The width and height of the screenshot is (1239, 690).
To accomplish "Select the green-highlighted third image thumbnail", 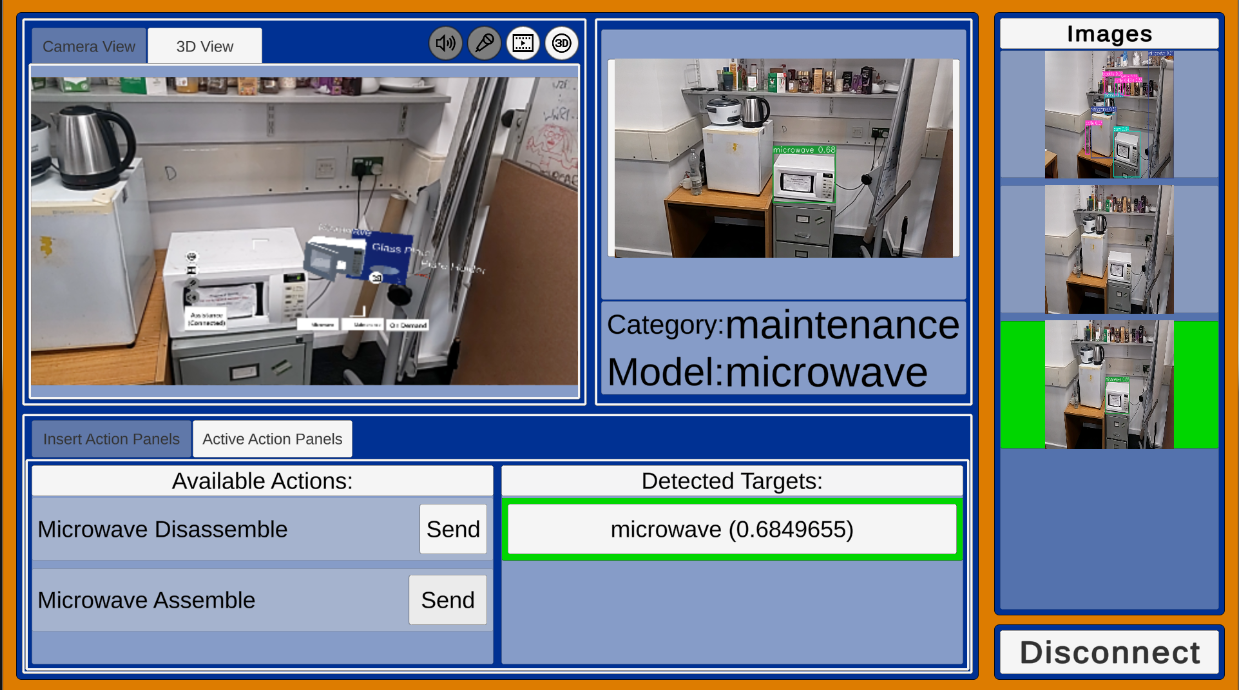I will (1109, 384).
